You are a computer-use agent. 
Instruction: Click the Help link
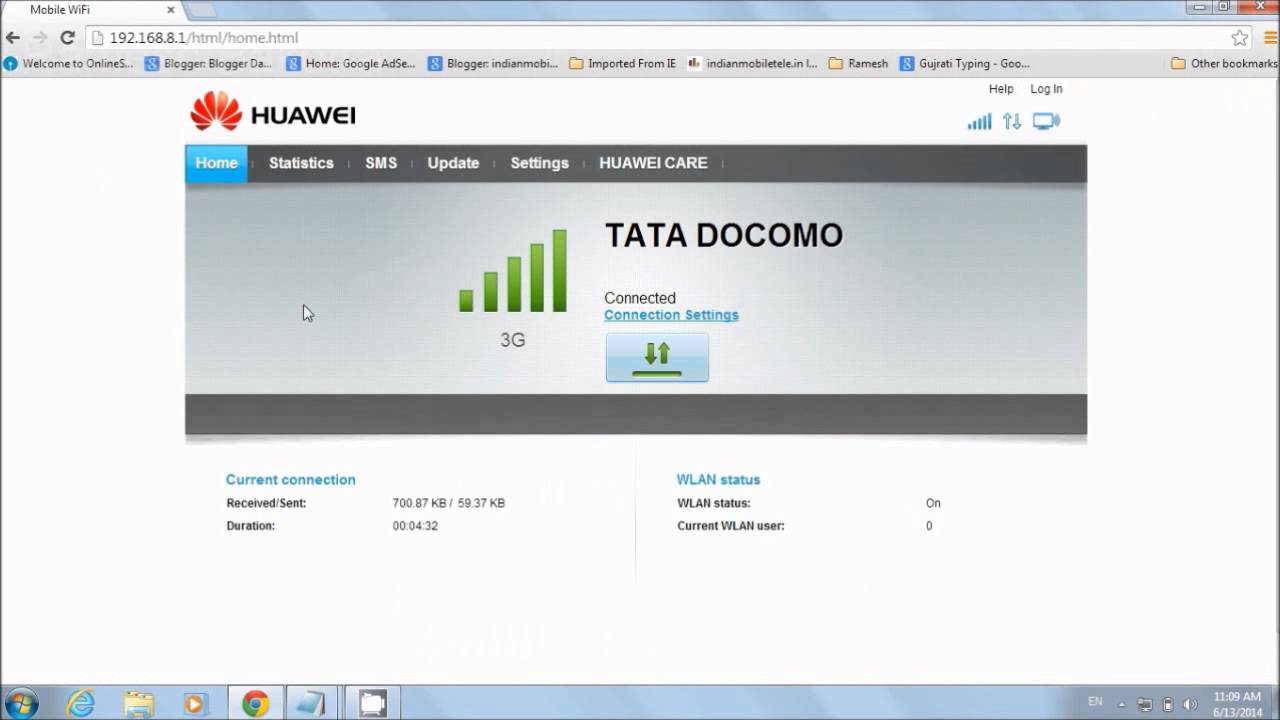(1001, 89)
